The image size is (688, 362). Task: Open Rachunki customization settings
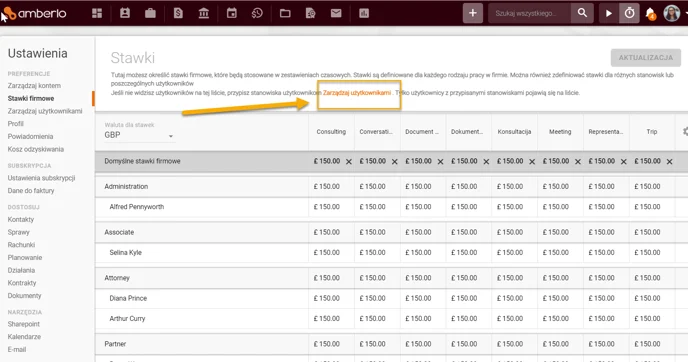tap(21, 245)
